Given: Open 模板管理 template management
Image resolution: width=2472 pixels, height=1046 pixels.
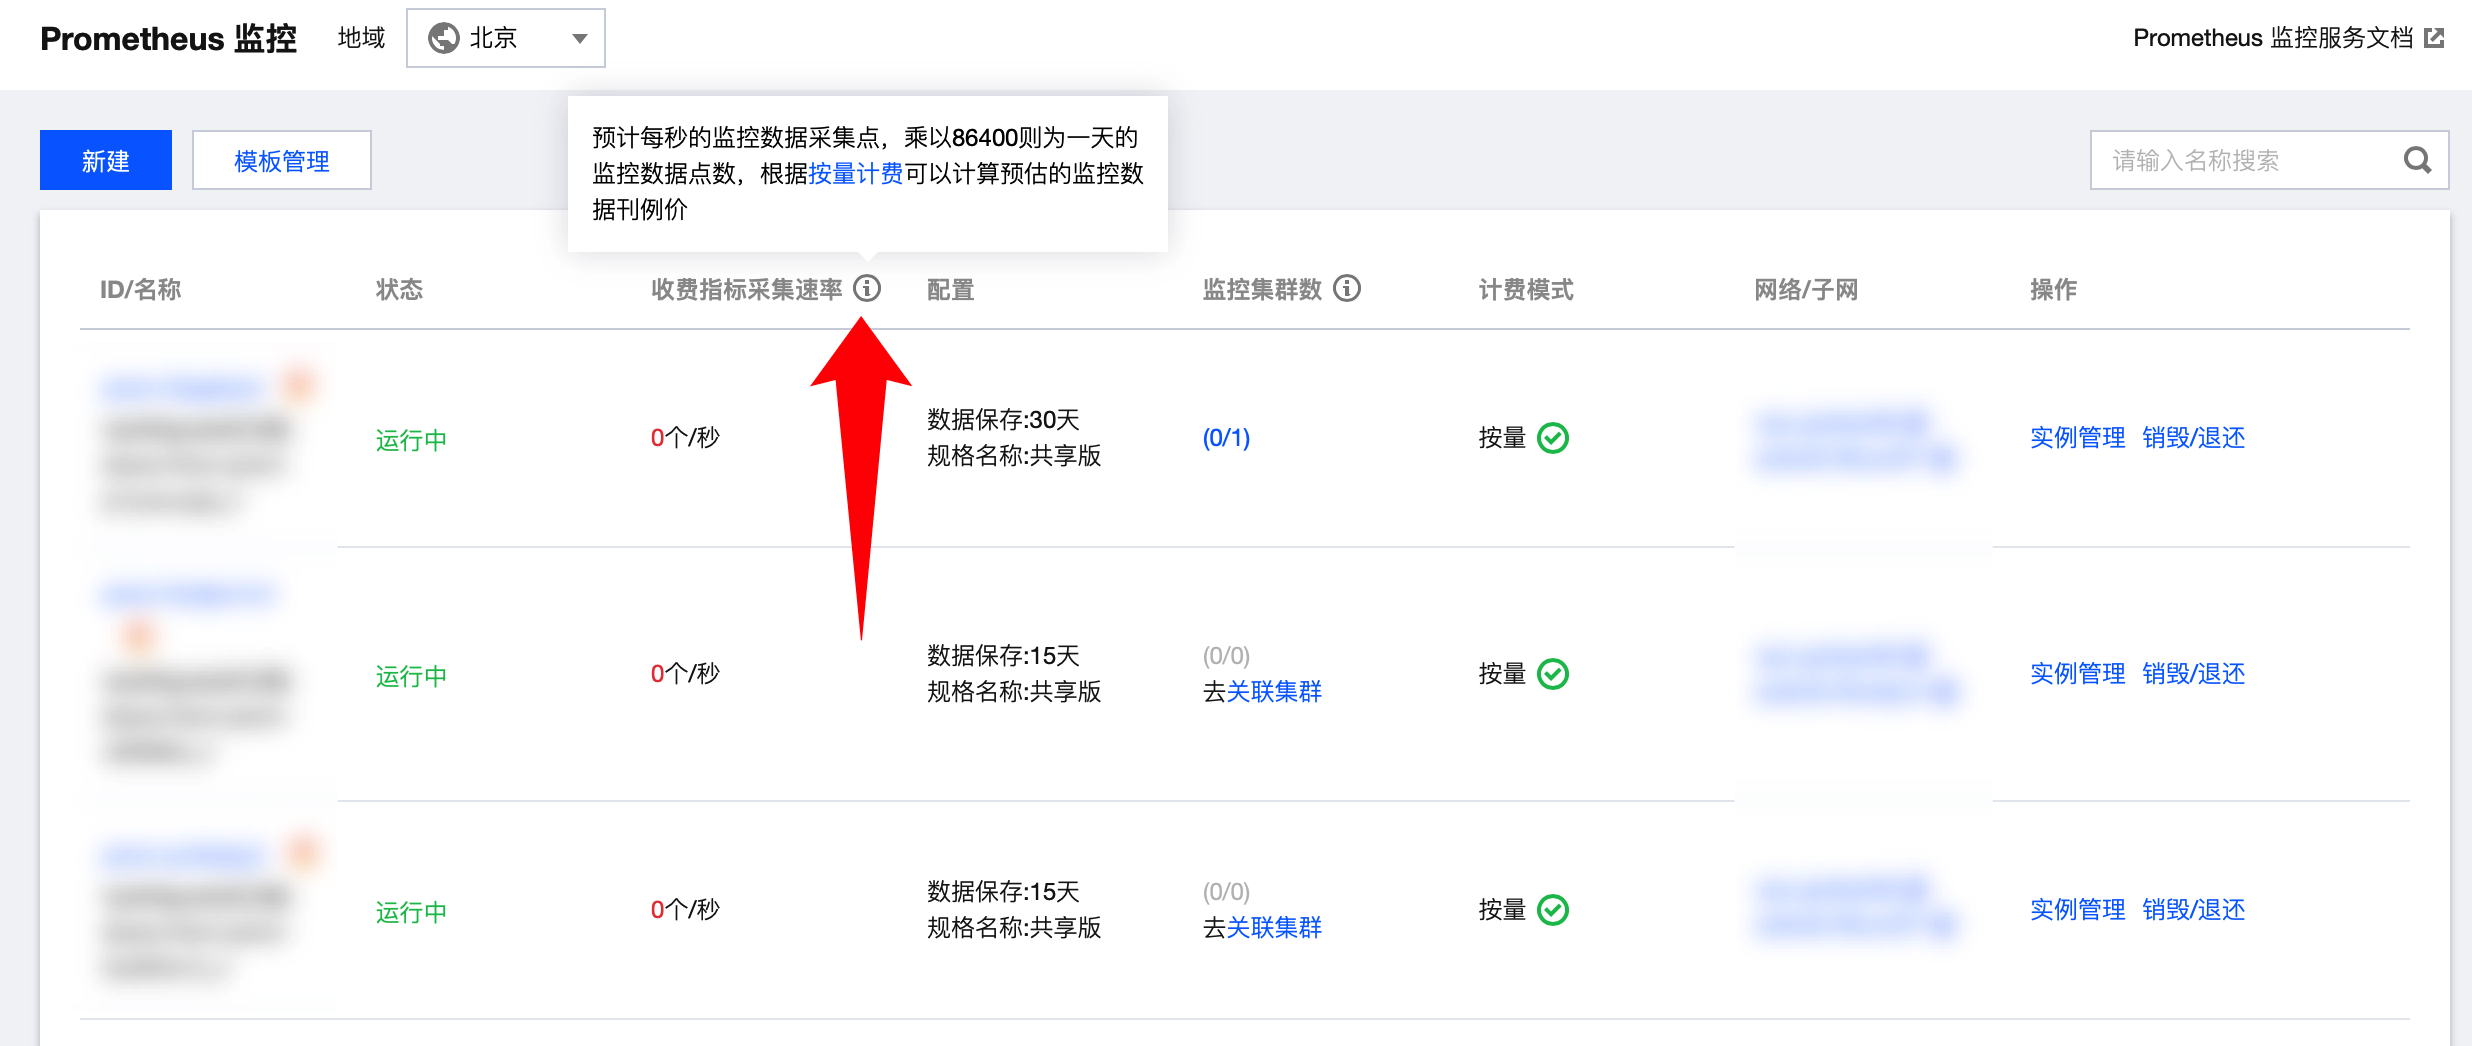Looking at the screenshot, I should click(x=281, y=160).
